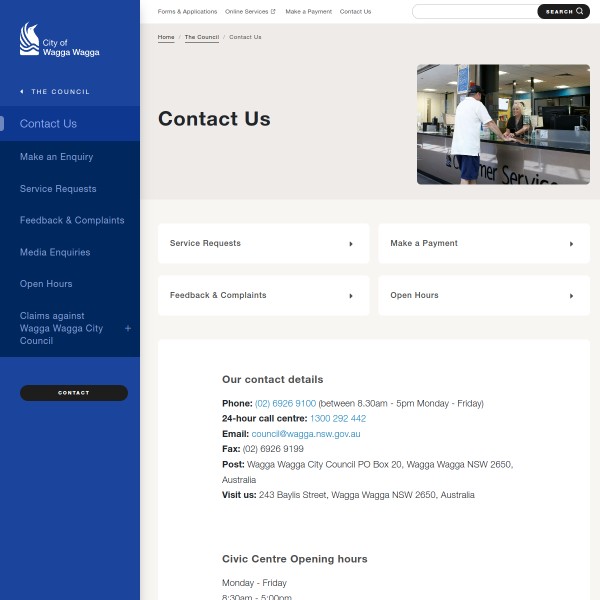
Task: Click the City of Wagga Wagga logo
Action: (x=59, y=41)
